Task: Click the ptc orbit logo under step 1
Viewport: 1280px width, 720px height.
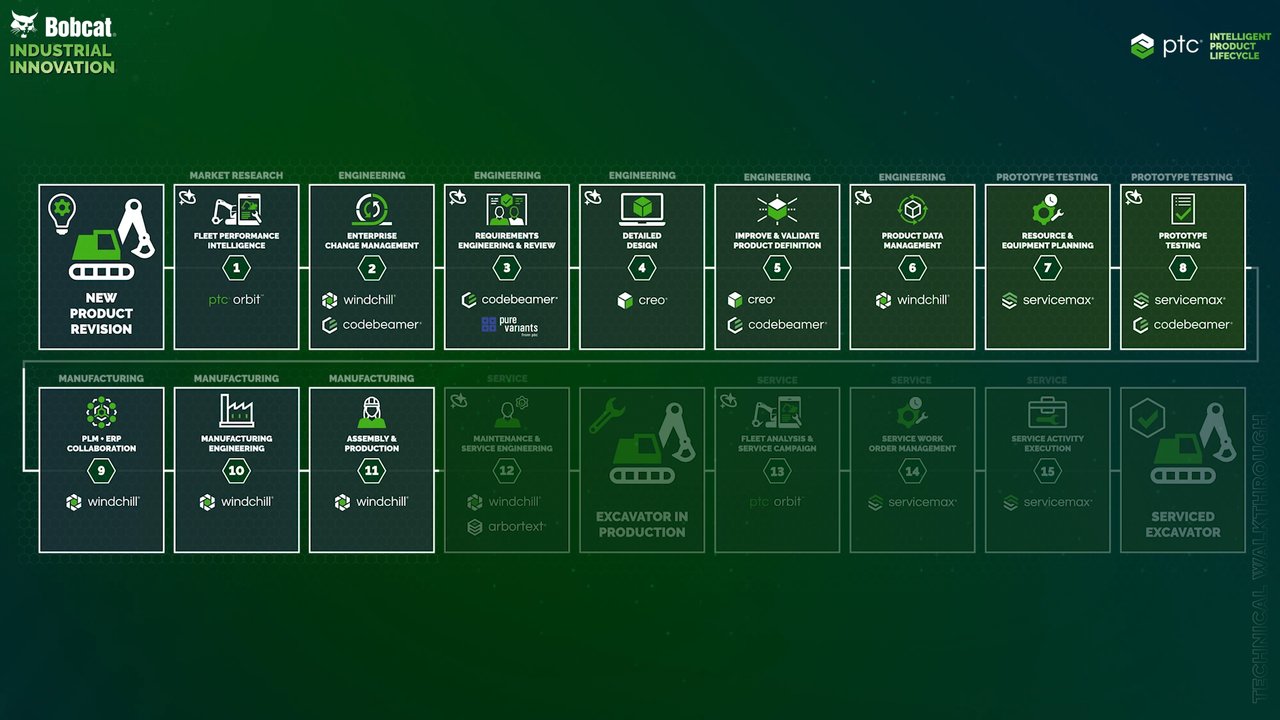Action: 236,300
